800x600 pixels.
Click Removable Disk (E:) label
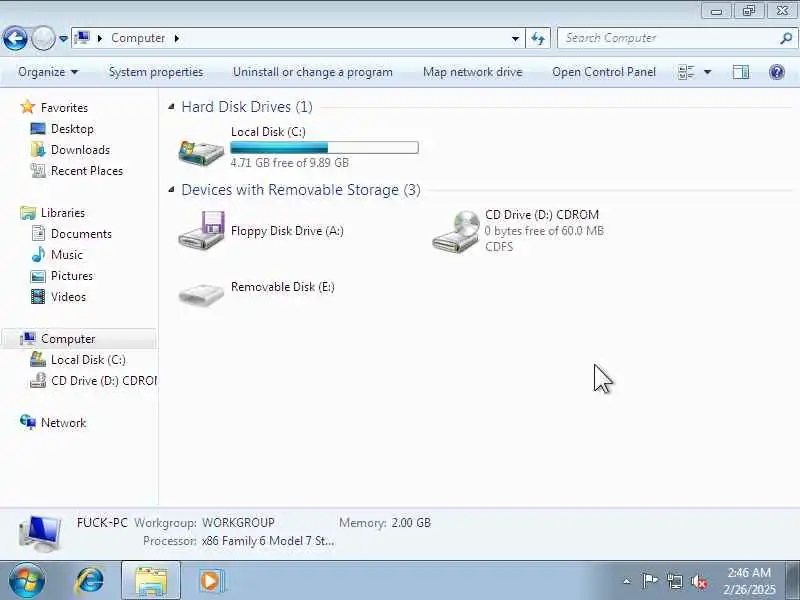point(283,287)
